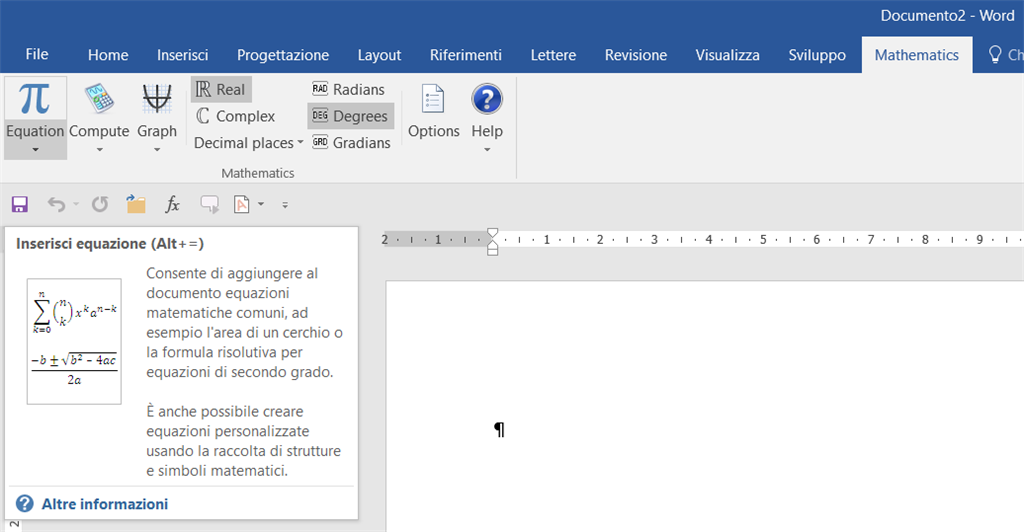Screen dimensions: 1024x532
Task: Toggle Real number mode
Action: click(221, 89)
